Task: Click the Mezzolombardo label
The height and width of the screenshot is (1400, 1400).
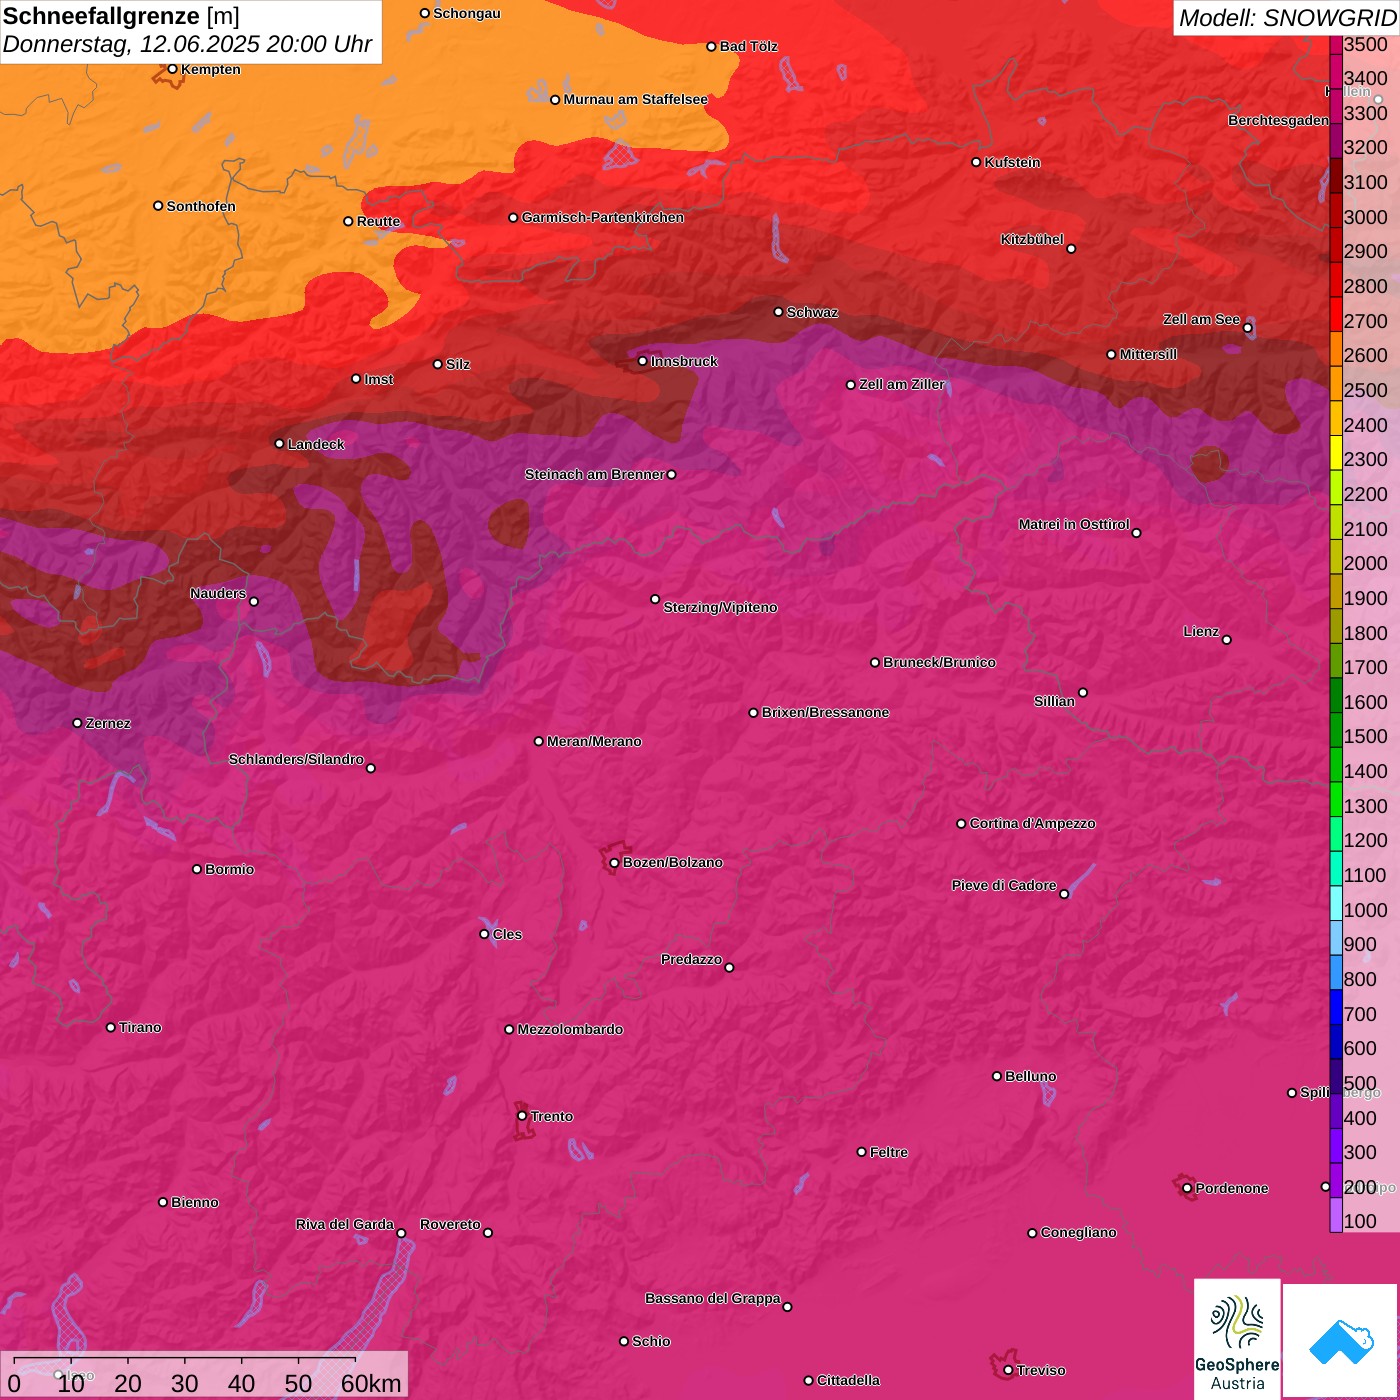Action: pos(570,1029)
